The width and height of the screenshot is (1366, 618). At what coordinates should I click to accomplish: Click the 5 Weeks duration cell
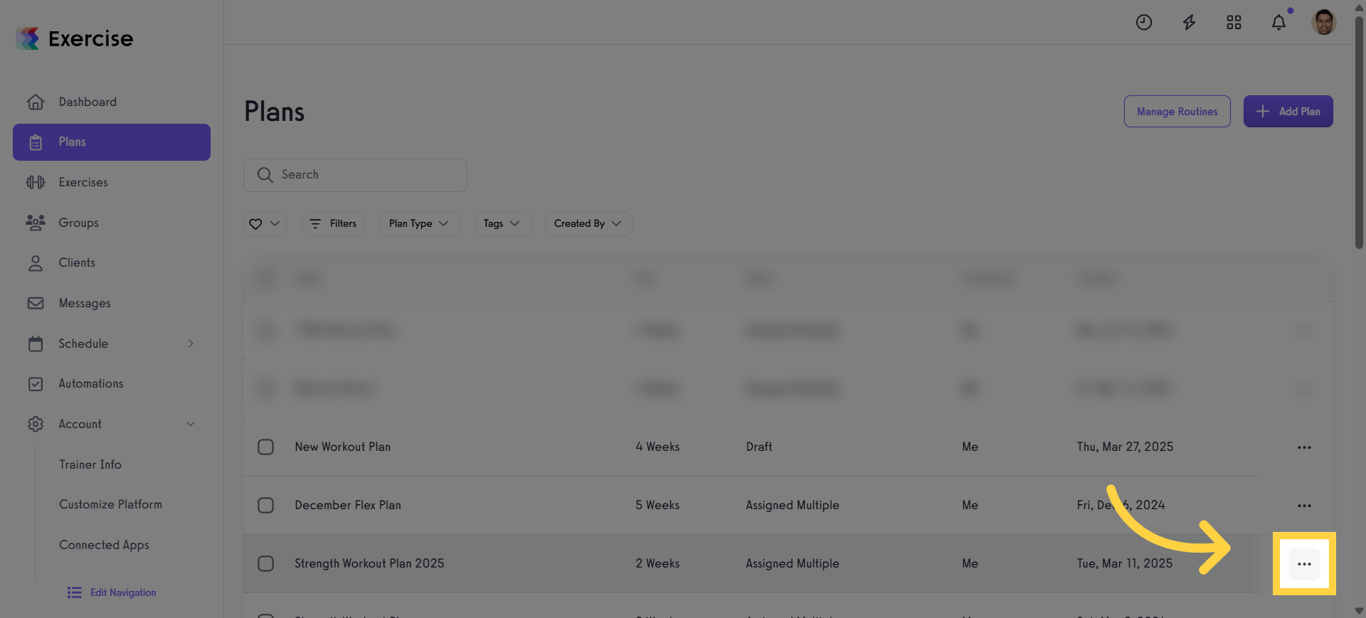[x=658, y=505]
